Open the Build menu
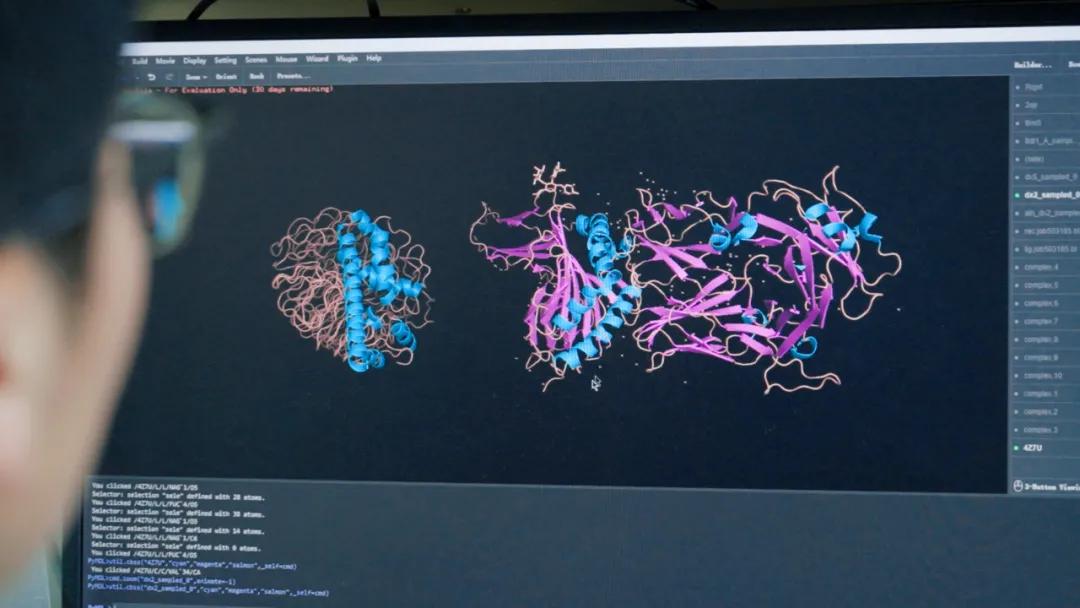1080x608 pixels. [x=139, y=61]
